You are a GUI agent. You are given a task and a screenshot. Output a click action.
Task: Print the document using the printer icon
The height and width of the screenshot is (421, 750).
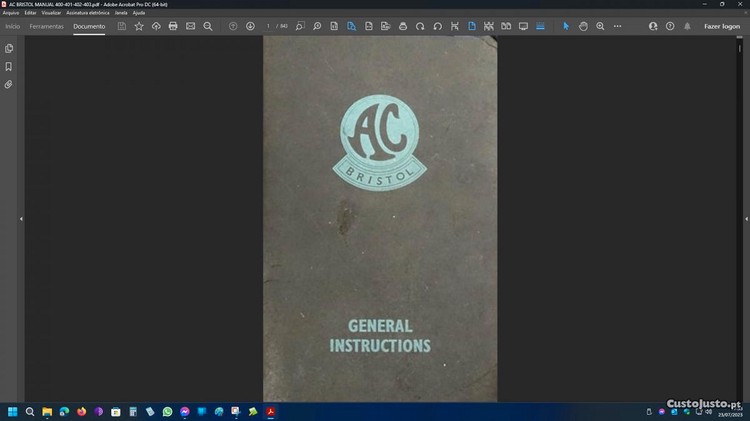(173, 26)
